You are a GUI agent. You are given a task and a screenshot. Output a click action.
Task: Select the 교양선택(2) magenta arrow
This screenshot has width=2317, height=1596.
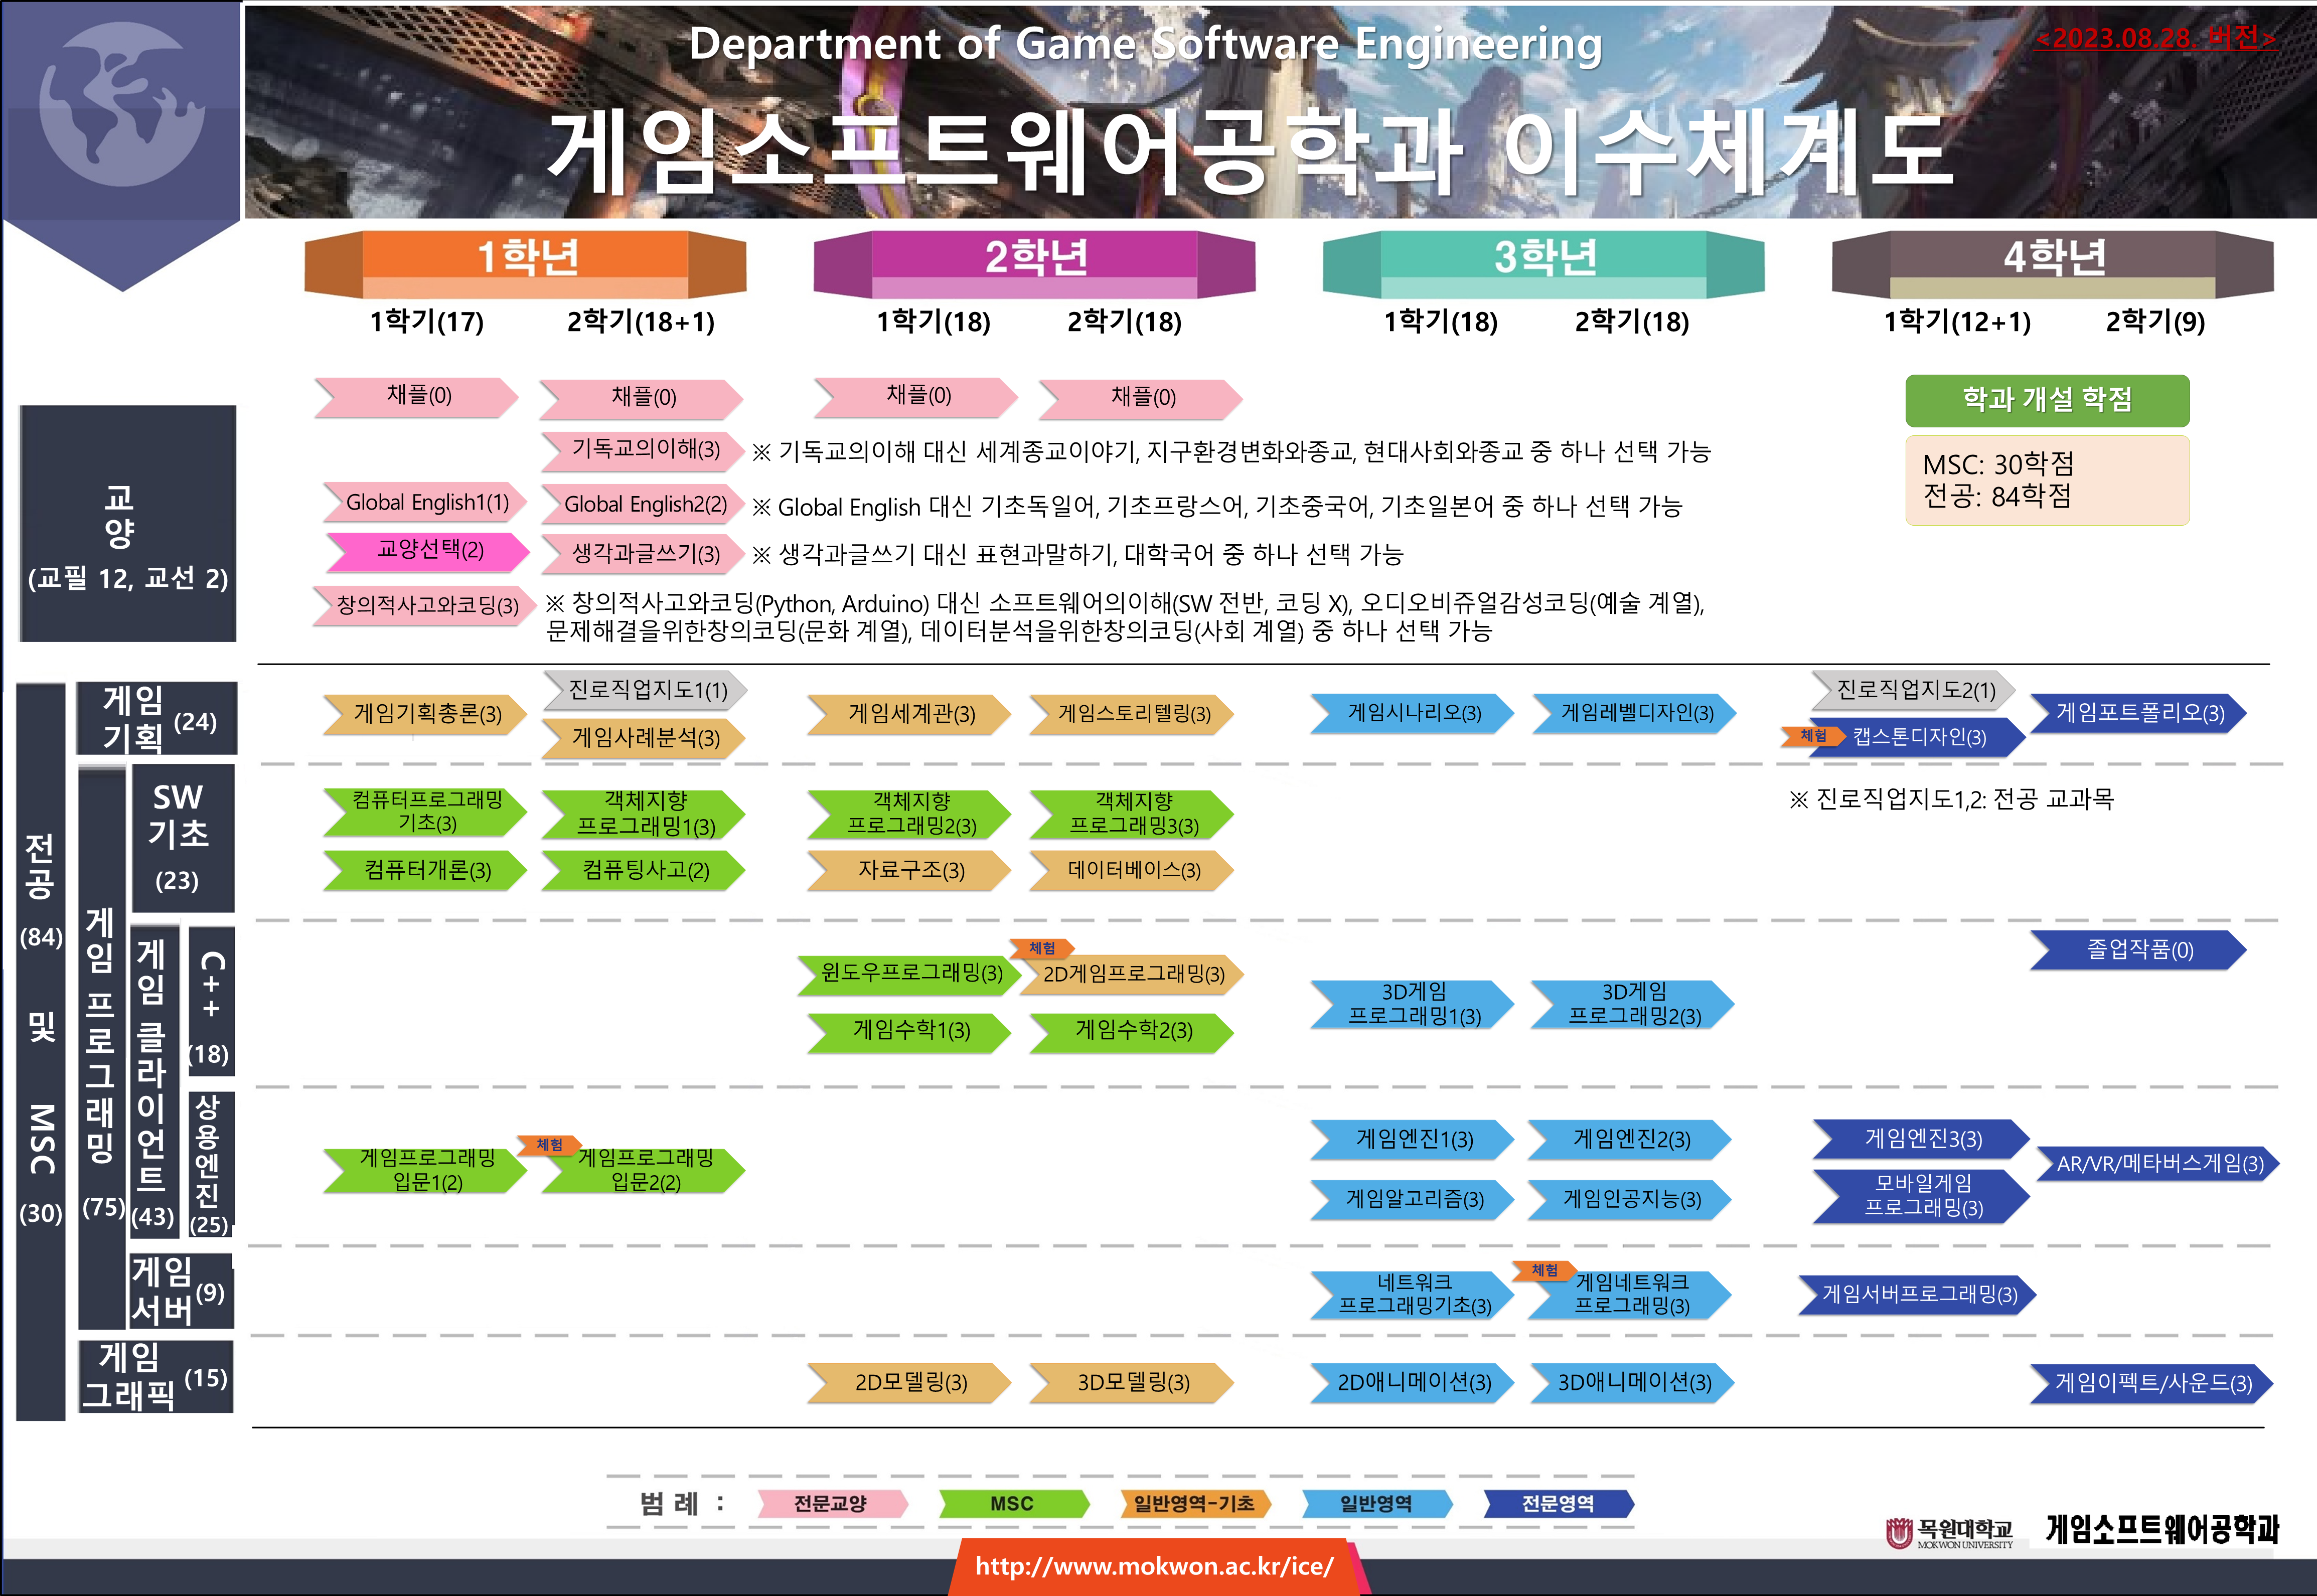coord(429,550)
